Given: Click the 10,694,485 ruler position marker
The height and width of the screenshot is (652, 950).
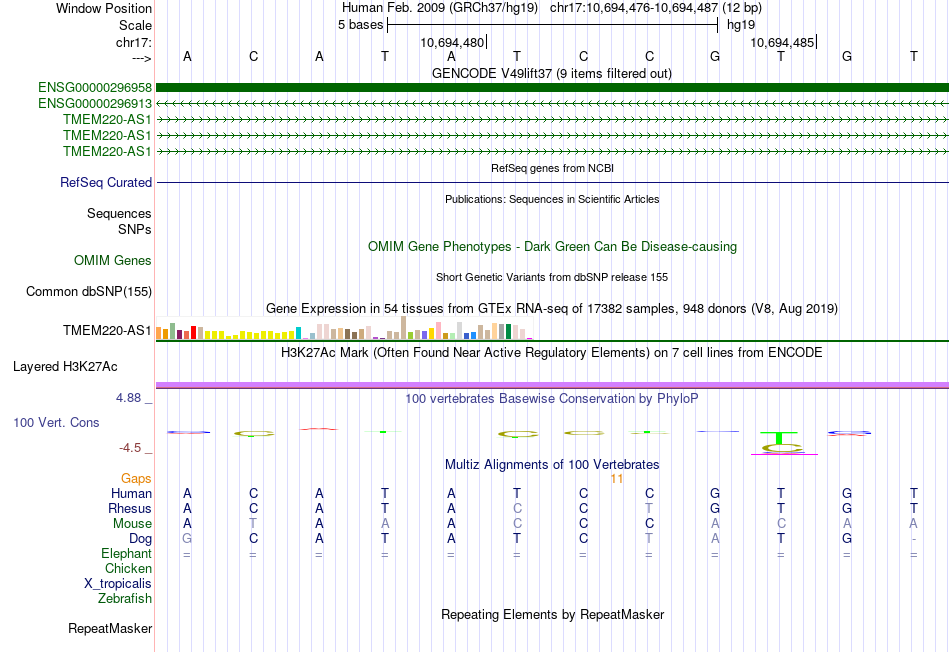Looking at the screenshot, I should [782, 42].
